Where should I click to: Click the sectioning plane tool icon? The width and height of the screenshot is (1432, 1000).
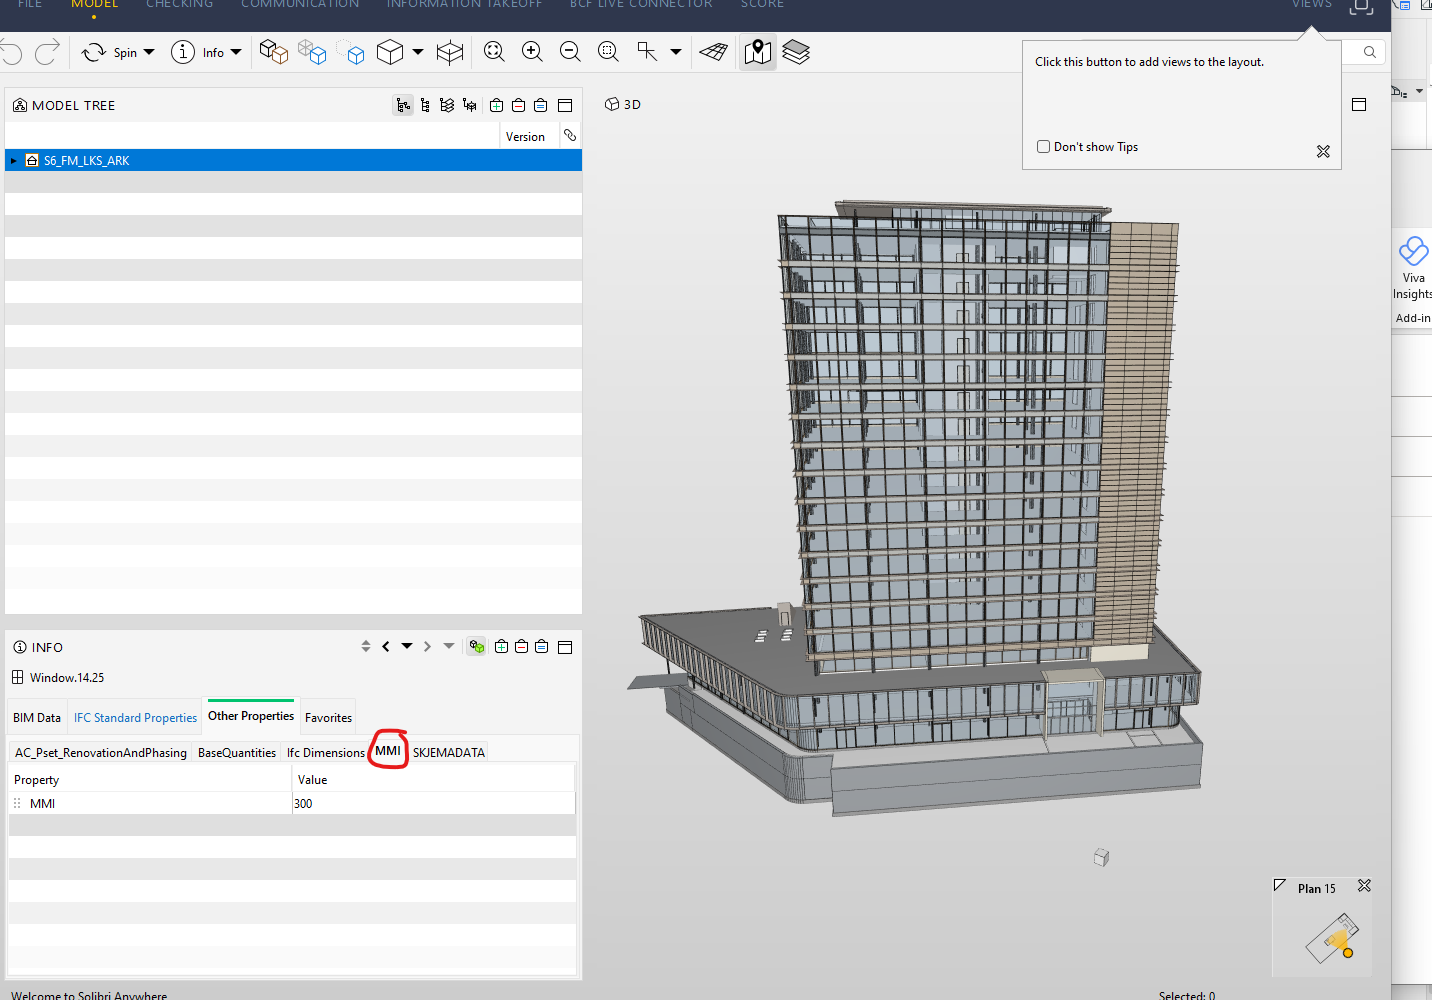pyautogui.click(x=713, y=52)
